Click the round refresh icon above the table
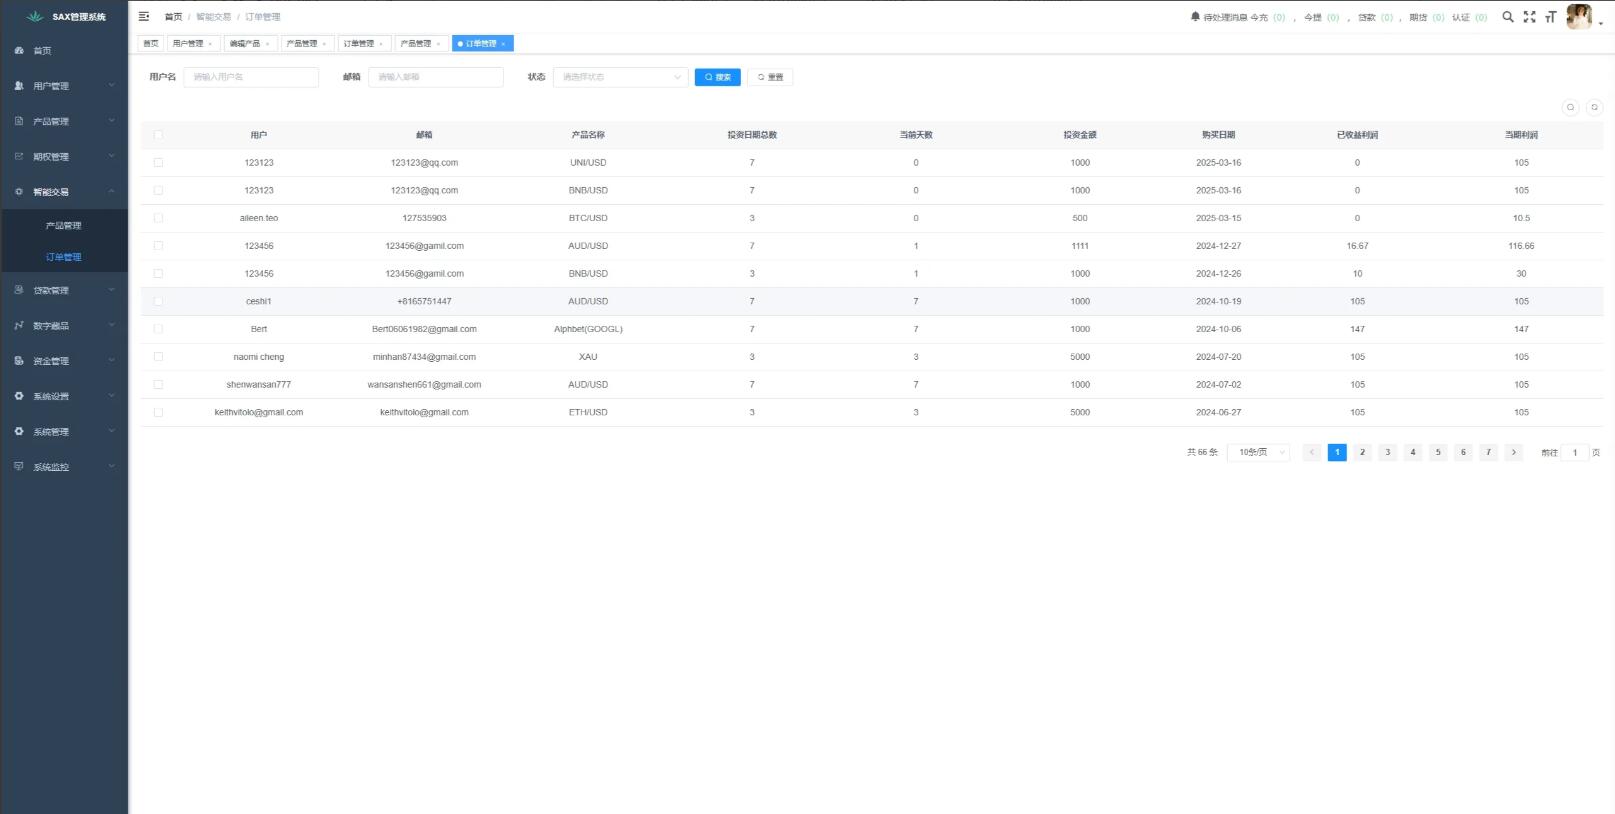This screenshot has width=1615, height=814. [x=1595, y=108]
